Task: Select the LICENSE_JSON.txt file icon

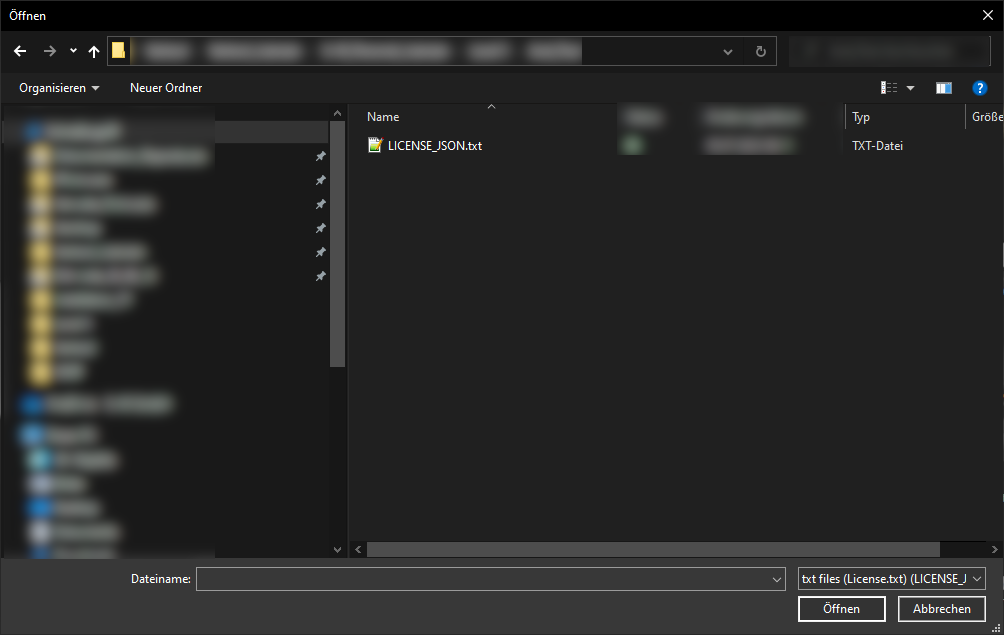Action: [x=375, y=145]
